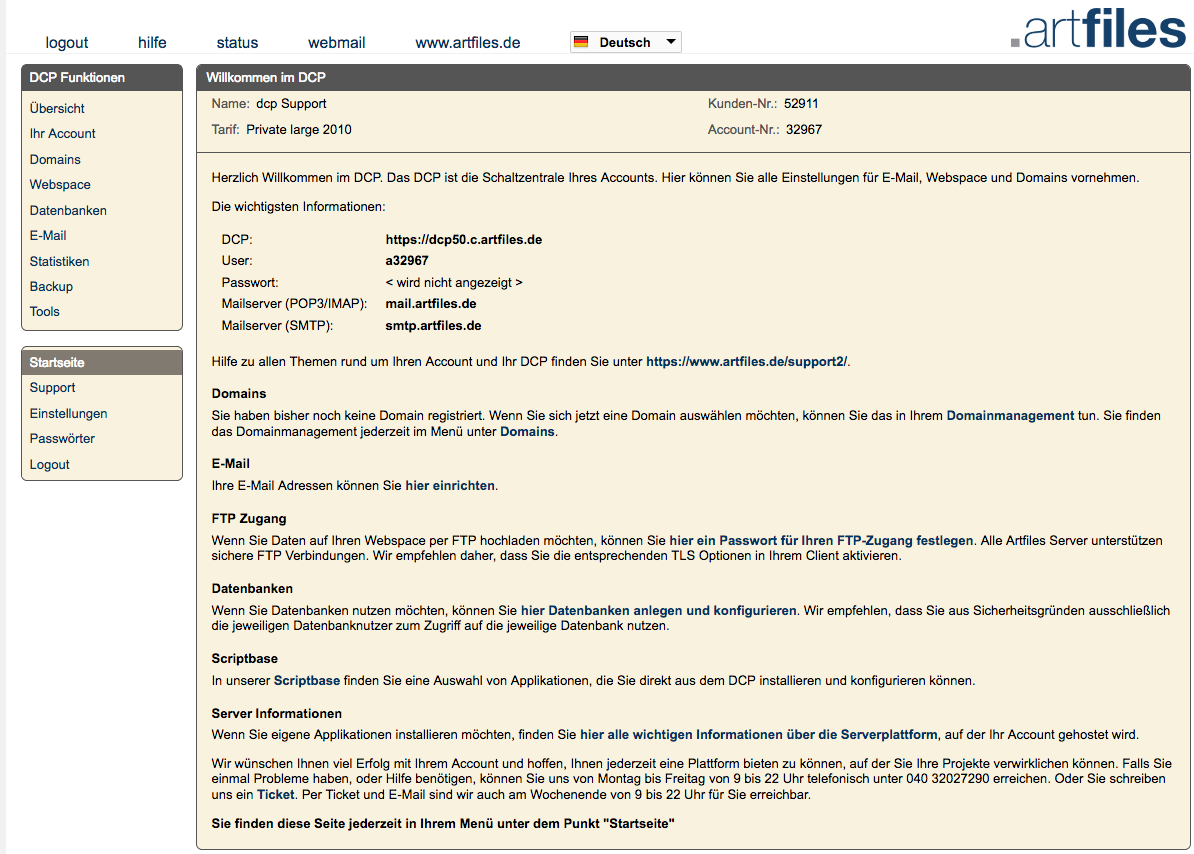
Task: Open Tools in the sidebar
Action: pyautogui.click(x=44, y=311)
